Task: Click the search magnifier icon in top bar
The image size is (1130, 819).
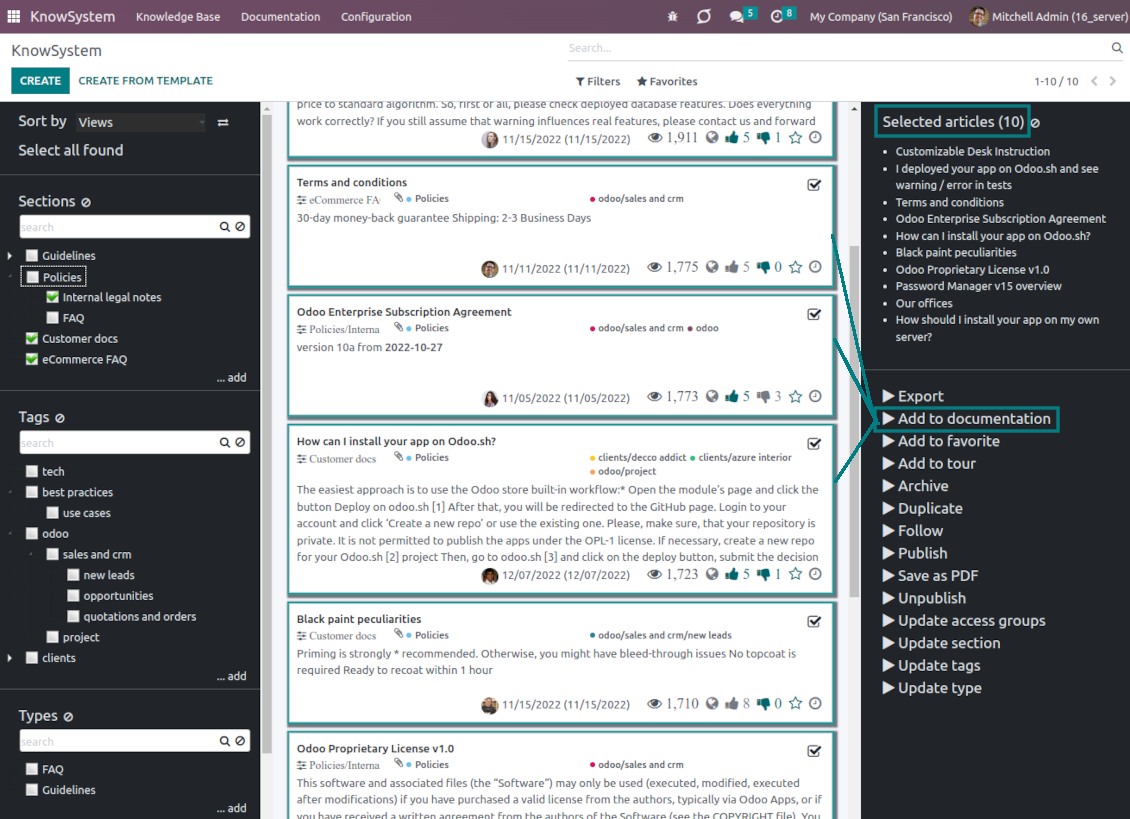Action: (1117, 48)
